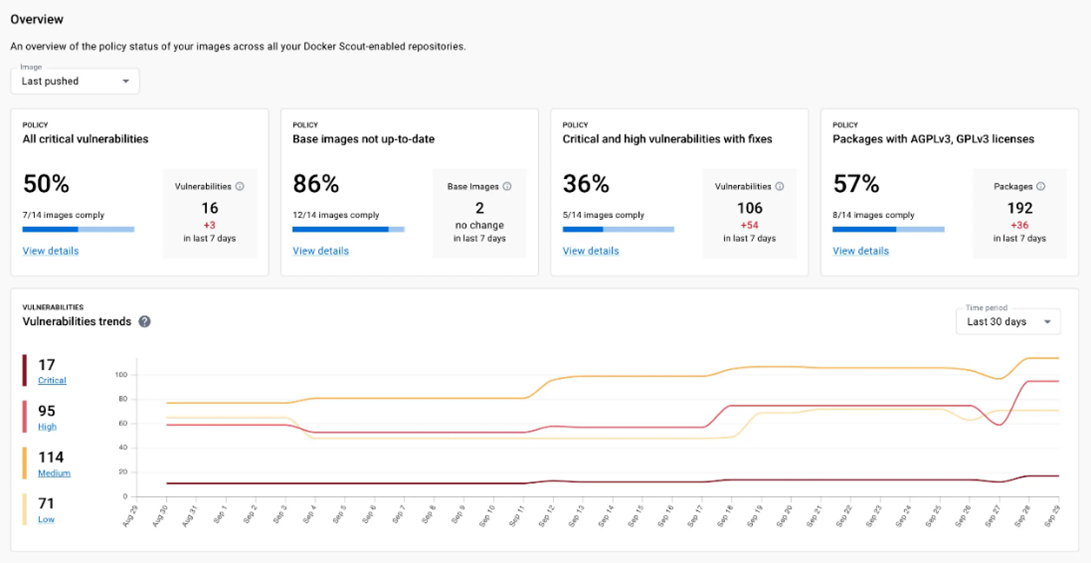The image size is (1091, 563).
Task: Open the Time period 'Last 30 days' dropdown
Action: (x=1007, y=322)
